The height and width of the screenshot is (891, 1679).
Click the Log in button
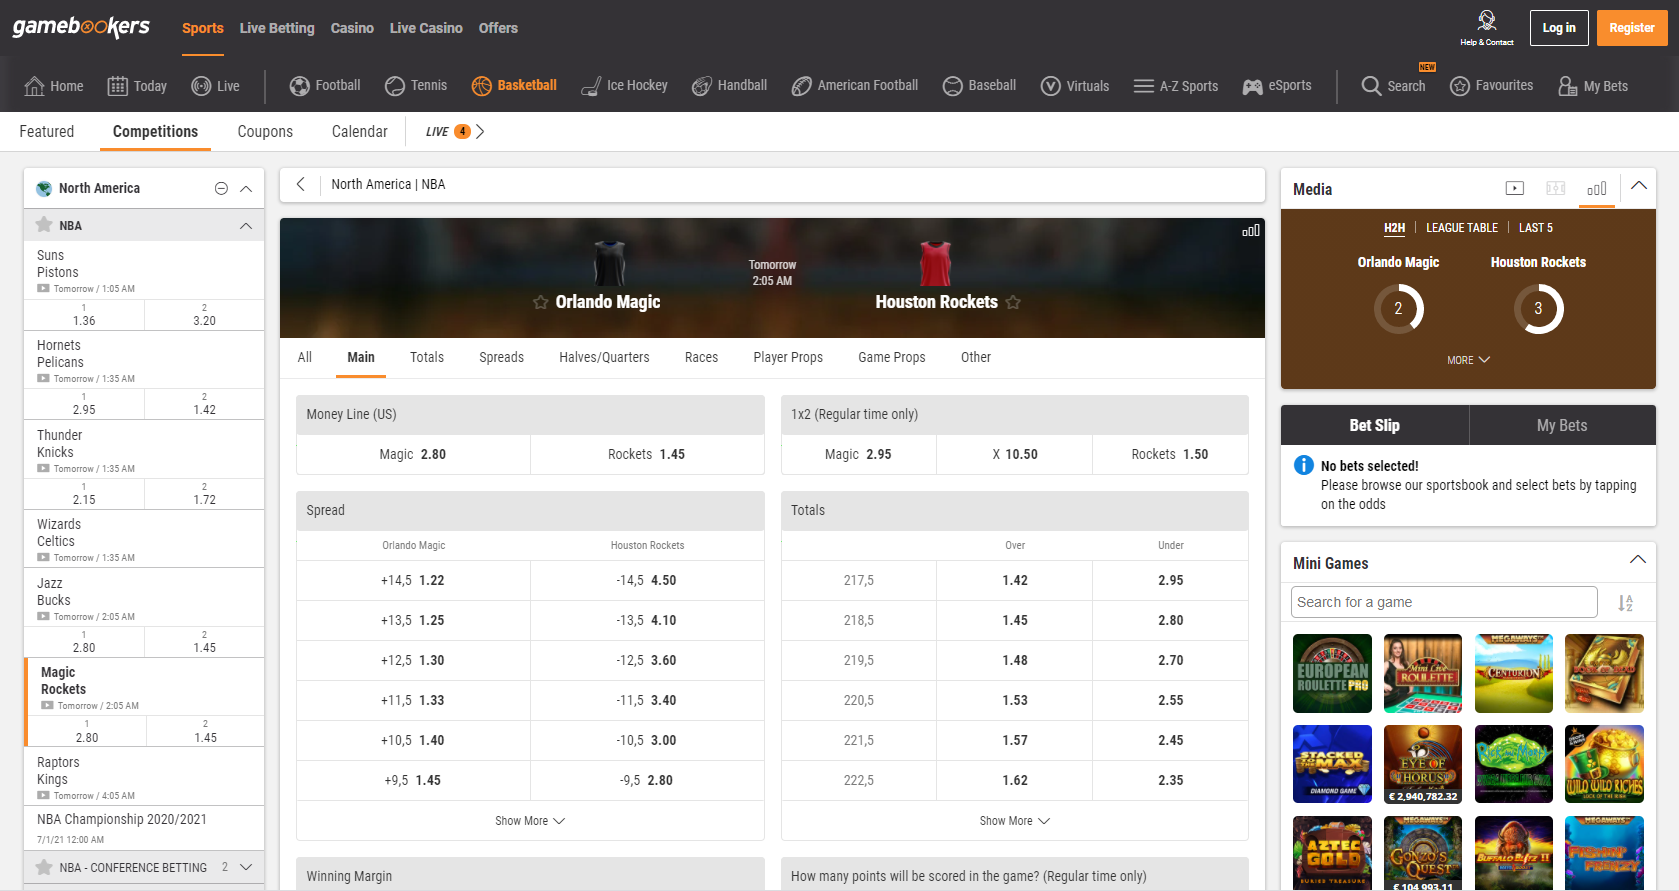click(1559, 28)
